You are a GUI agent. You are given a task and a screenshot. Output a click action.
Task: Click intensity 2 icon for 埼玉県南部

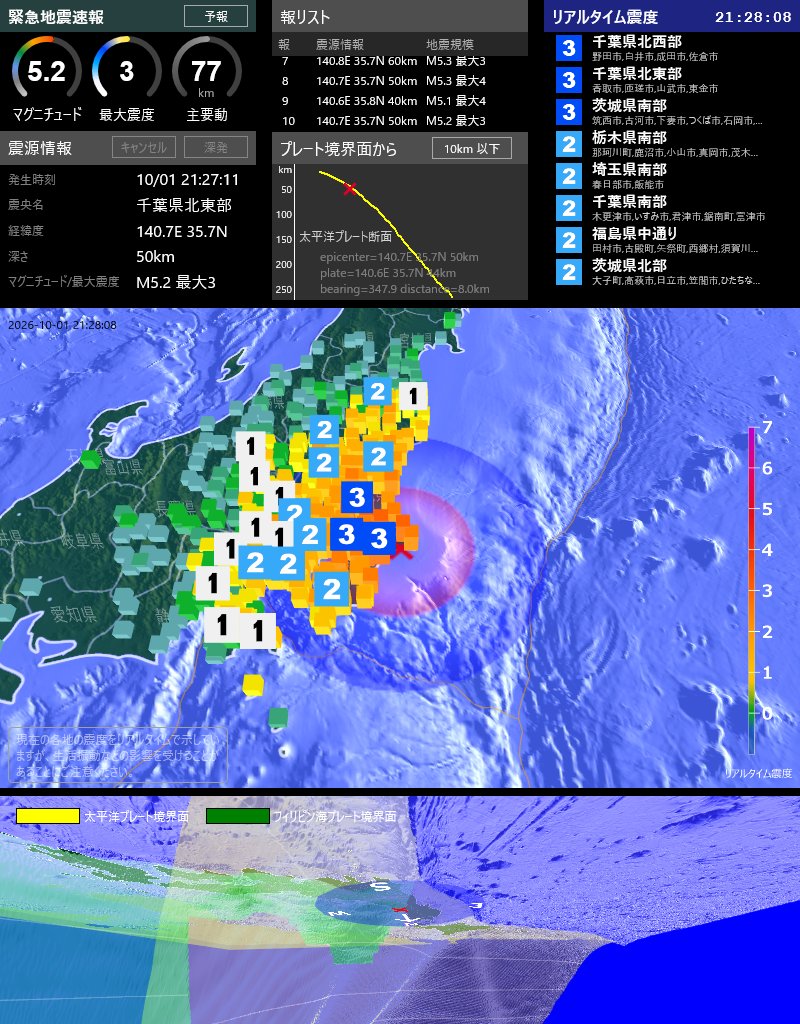tap(569, 176)
